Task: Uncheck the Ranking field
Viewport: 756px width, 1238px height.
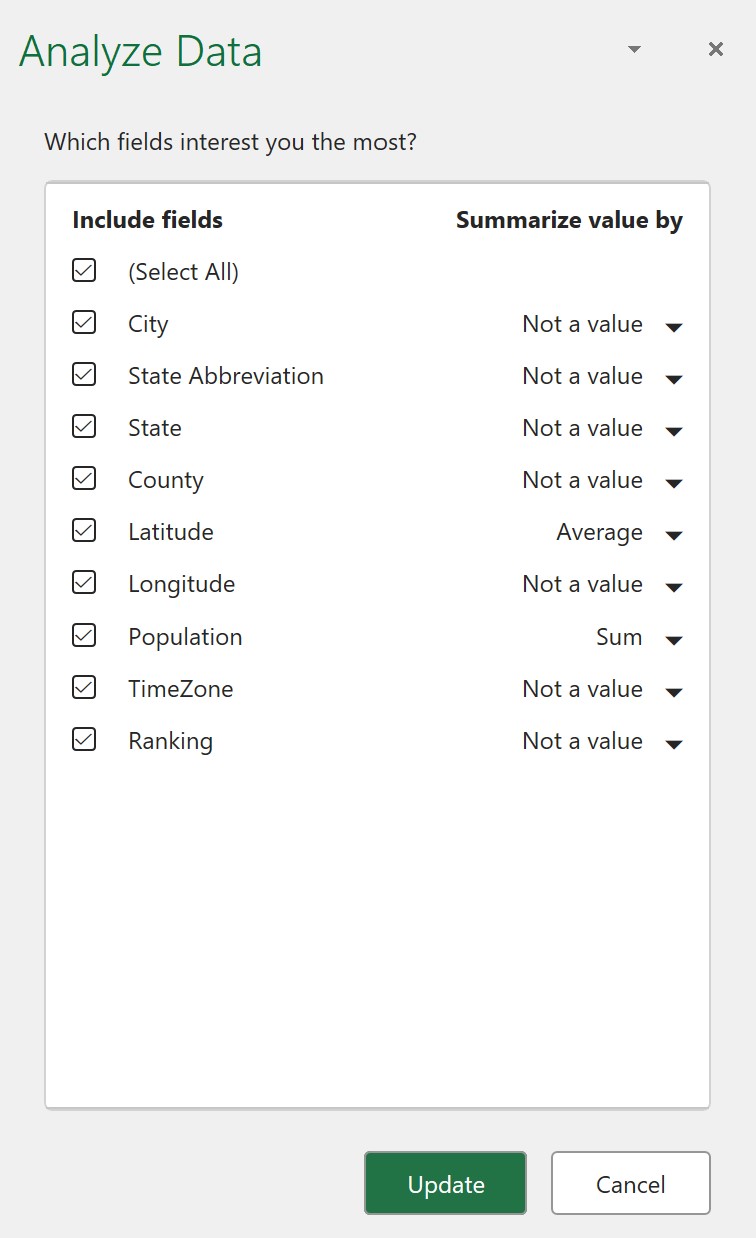Action: [x=84, y=739]
